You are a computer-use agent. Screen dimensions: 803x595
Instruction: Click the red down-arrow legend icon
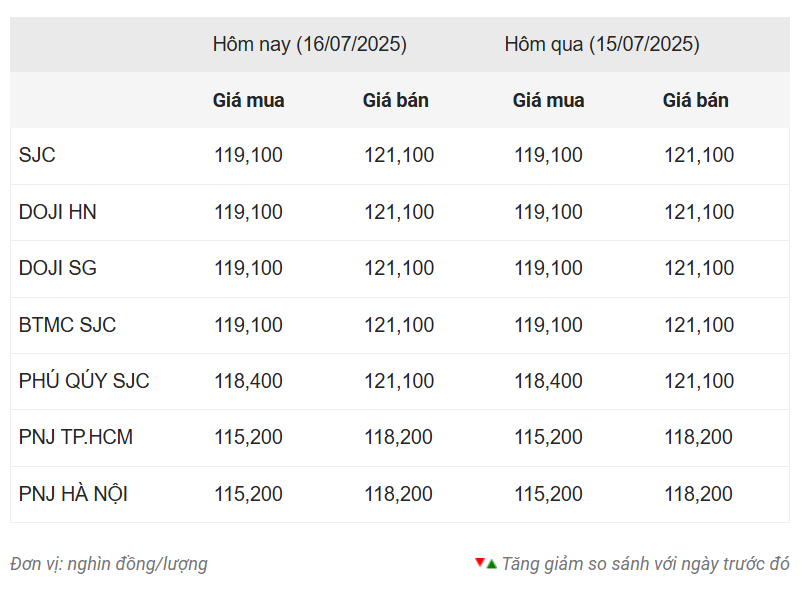(480, 563)
